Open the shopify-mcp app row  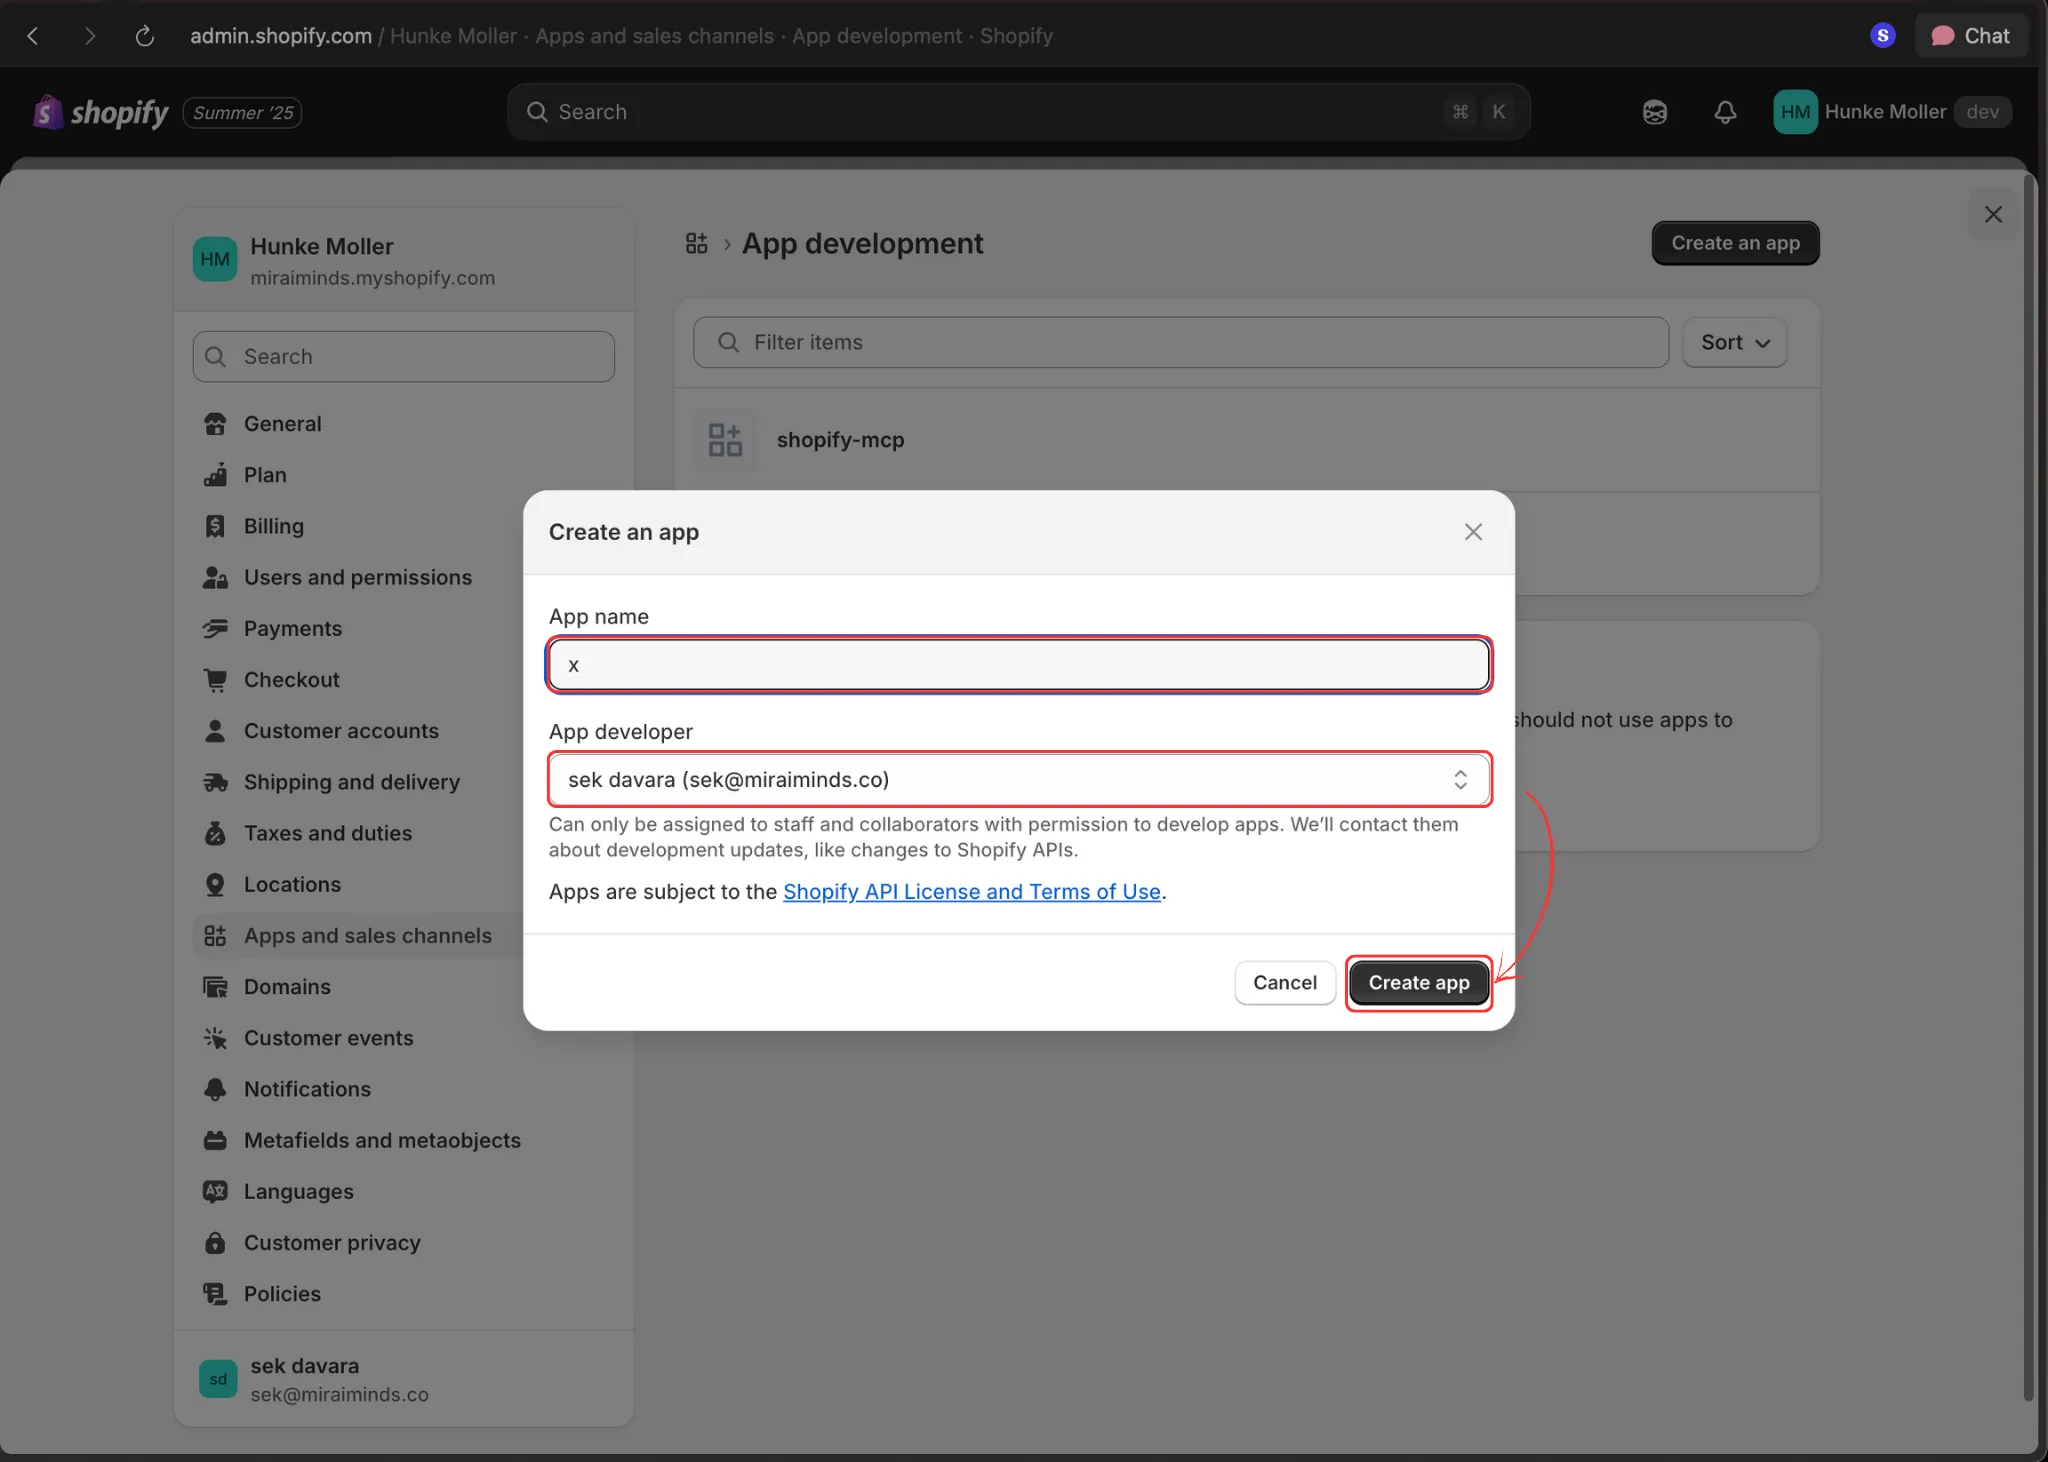(1247, 440)
